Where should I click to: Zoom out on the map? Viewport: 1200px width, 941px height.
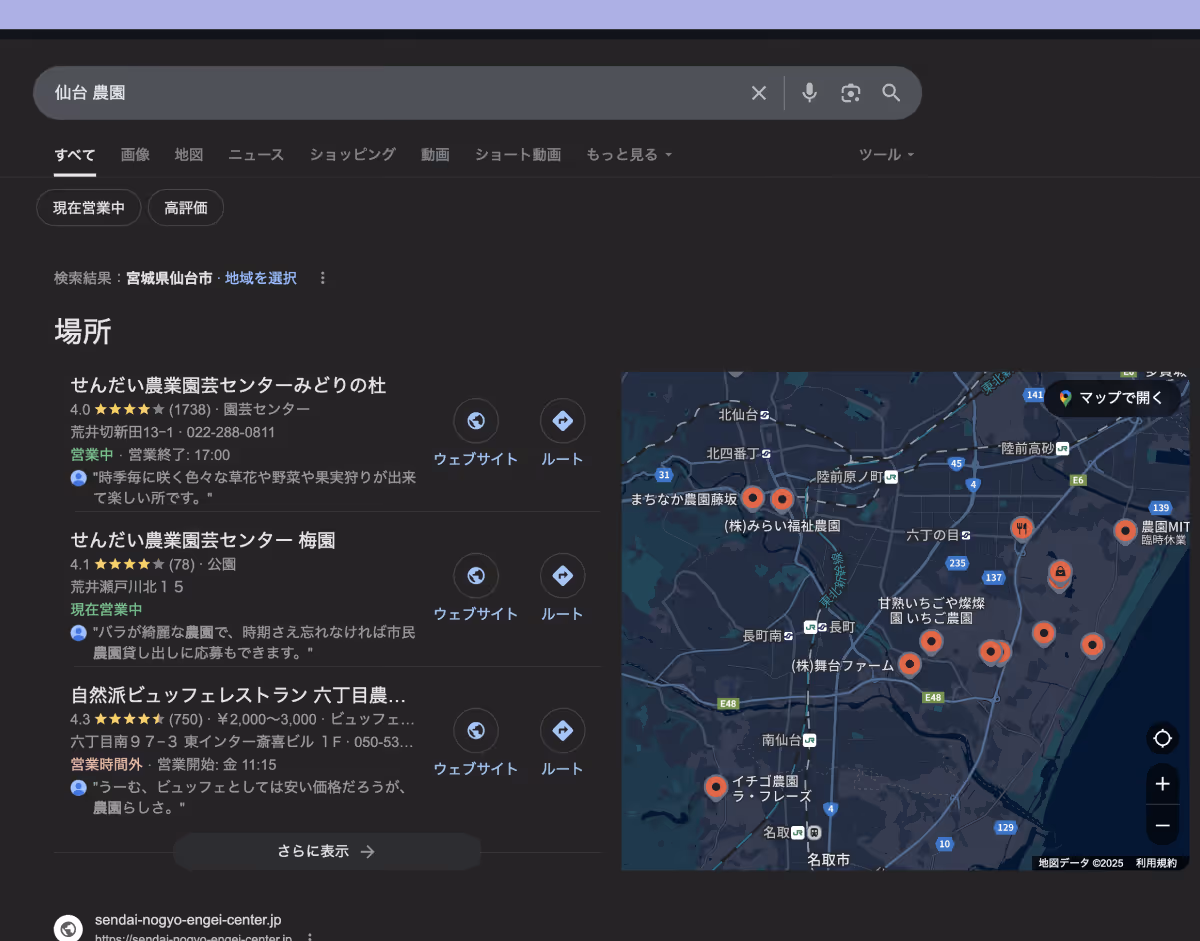tap(1162, 825)
